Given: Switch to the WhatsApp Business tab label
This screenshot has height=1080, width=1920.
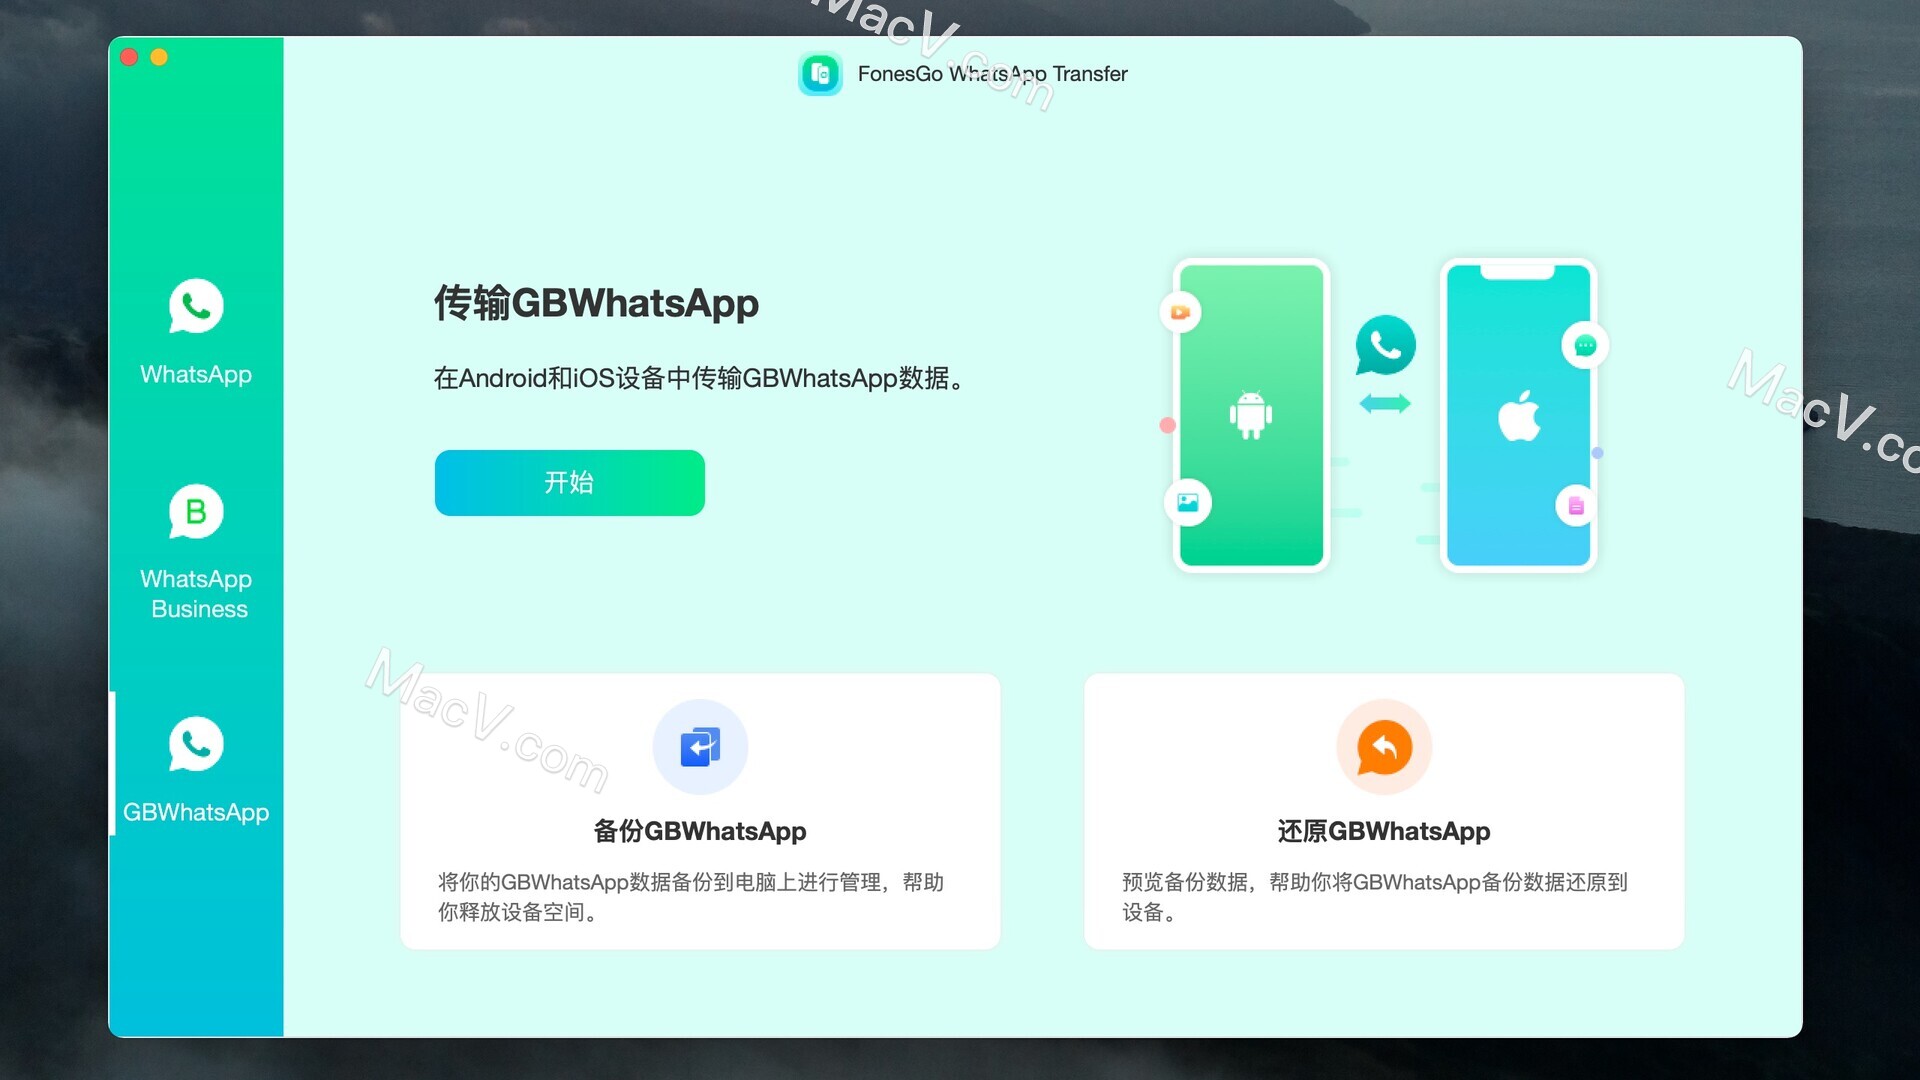Looking at the screenshot, I should (x=197, y=594).
